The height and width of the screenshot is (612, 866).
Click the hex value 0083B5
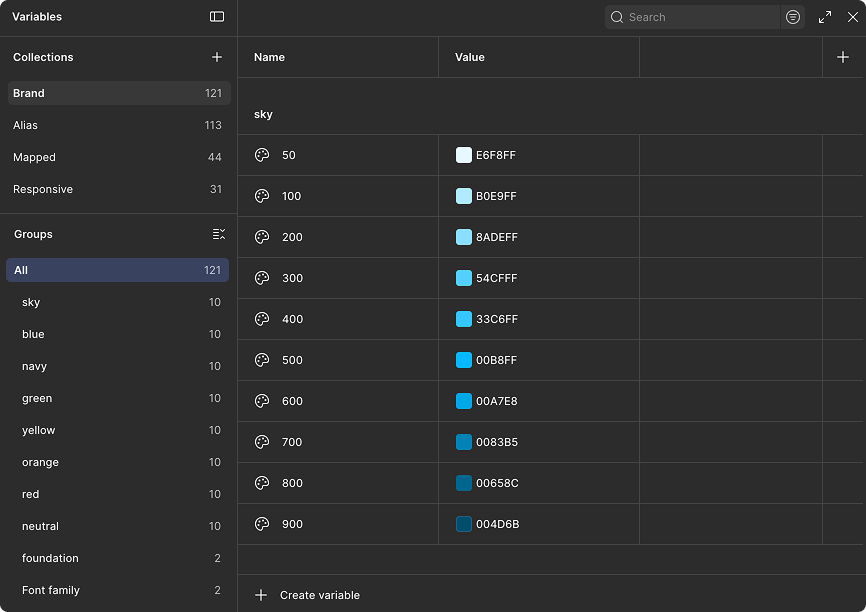[x=497, y=442]
